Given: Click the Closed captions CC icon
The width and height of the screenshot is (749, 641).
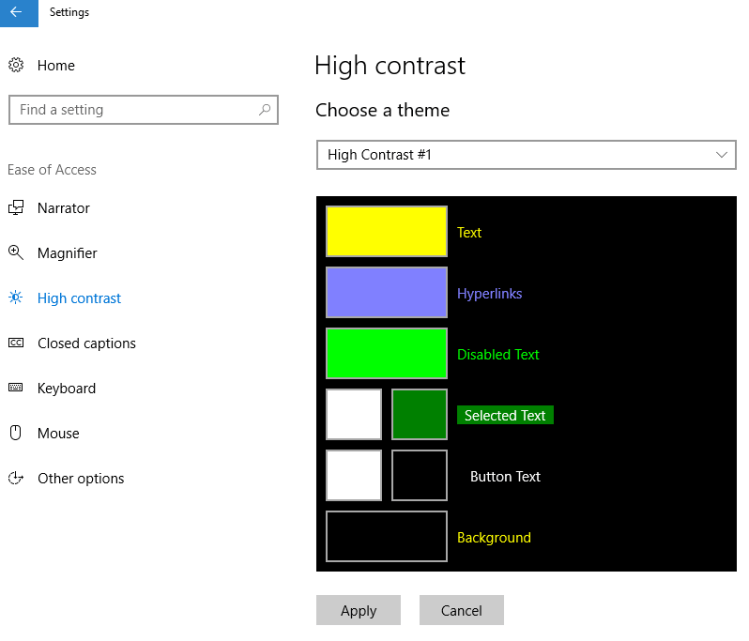Looking at the screenshot, I should [16, 342].
